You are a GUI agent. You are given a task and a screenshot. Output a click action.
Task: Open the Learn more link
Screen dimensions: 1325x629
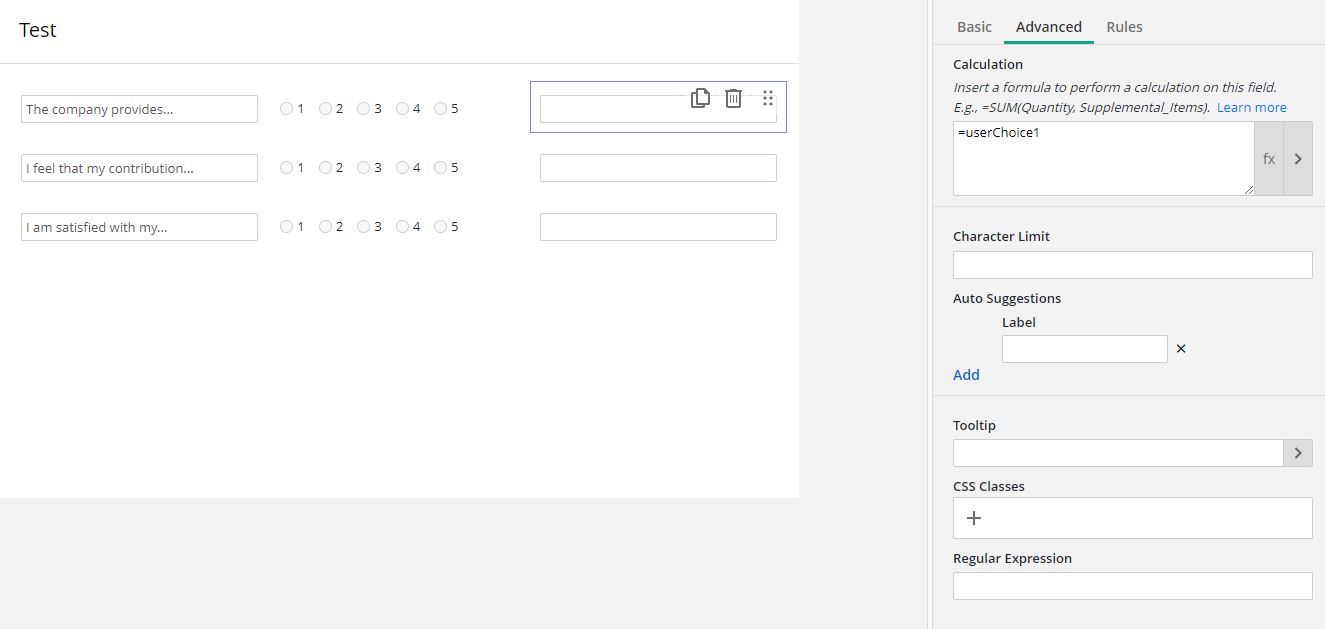1251,108
